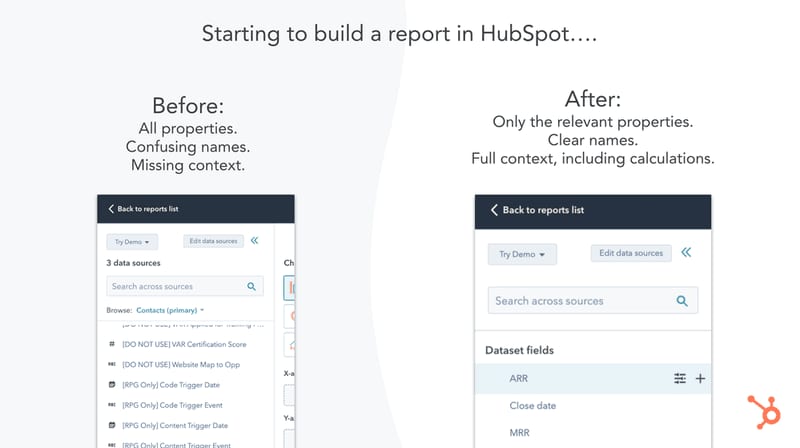Screen dimensions: 800x448
Task: Collapse the After sidebar with the double-chevron icon
Action: tap(686, 252)
